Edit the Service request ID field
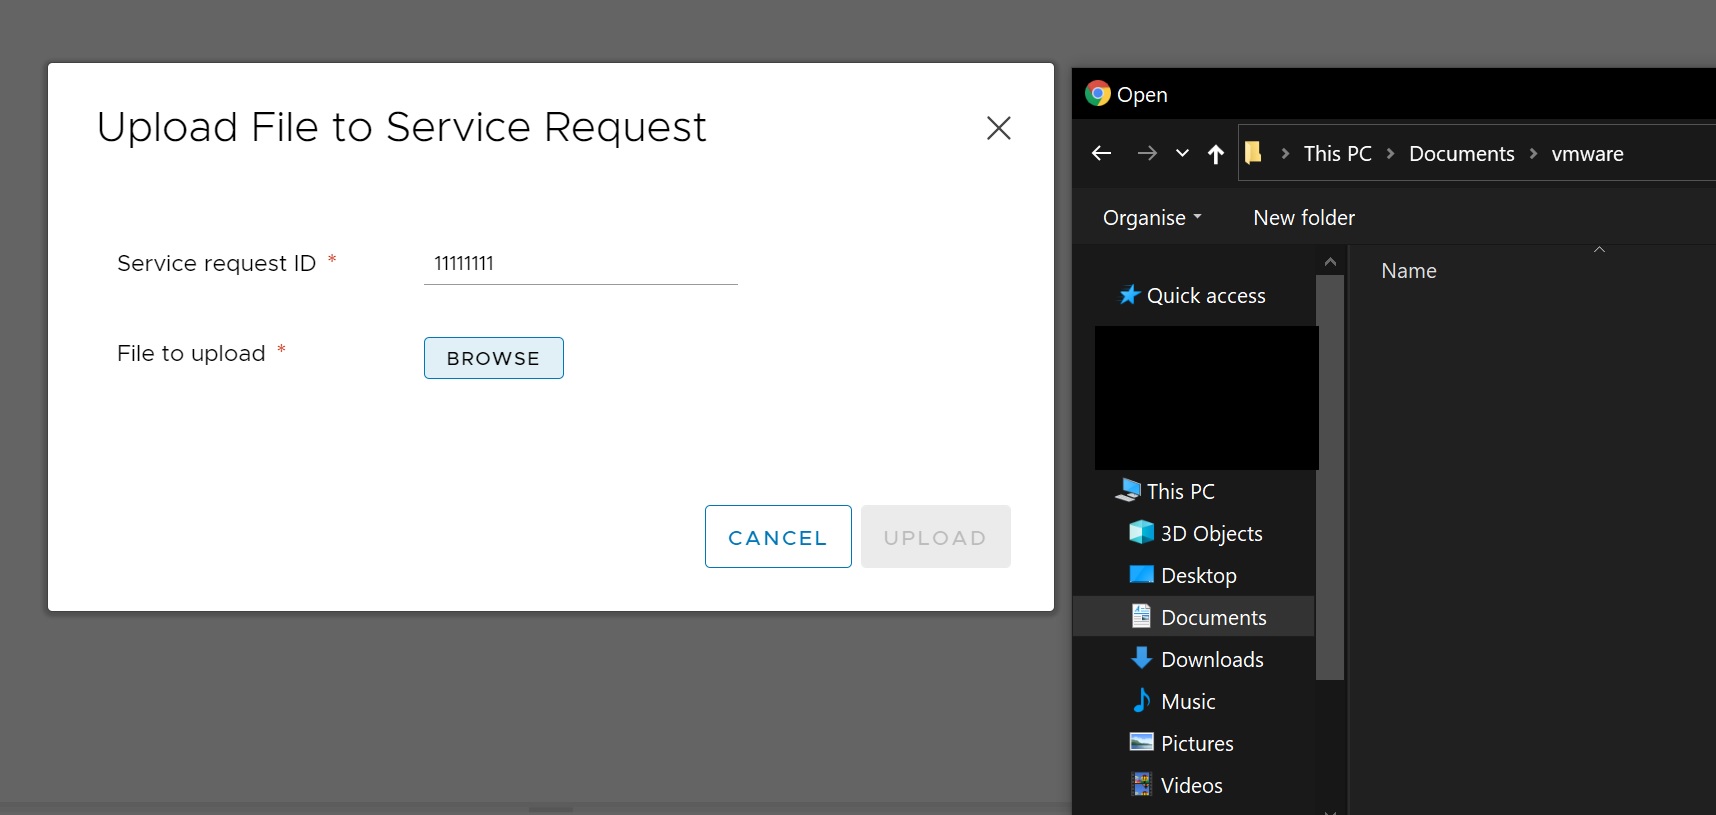Screen dimensions: 1716x815 (580, 264)
